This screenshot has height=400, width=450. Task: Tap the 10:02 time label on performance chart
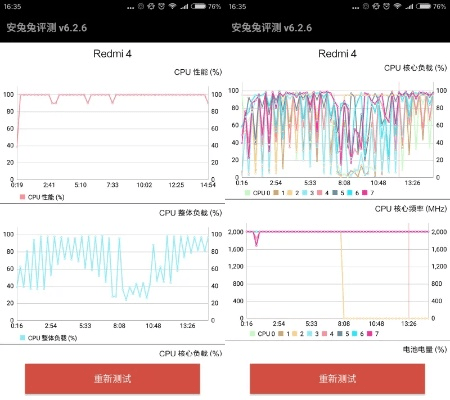(144, 185)
